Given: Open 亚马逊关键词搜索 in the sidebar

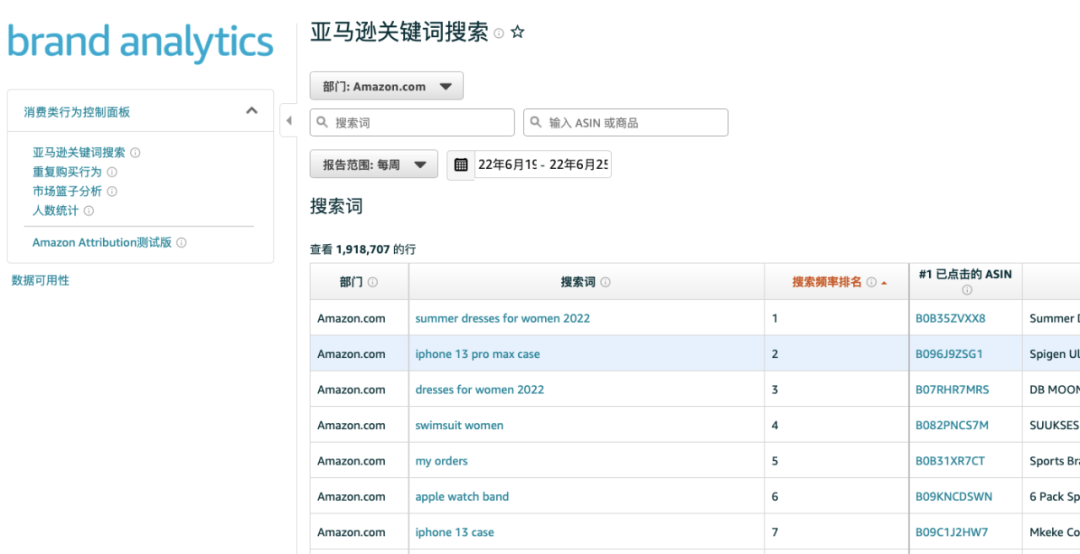Looking at the screenshot, I should [79, 152].
